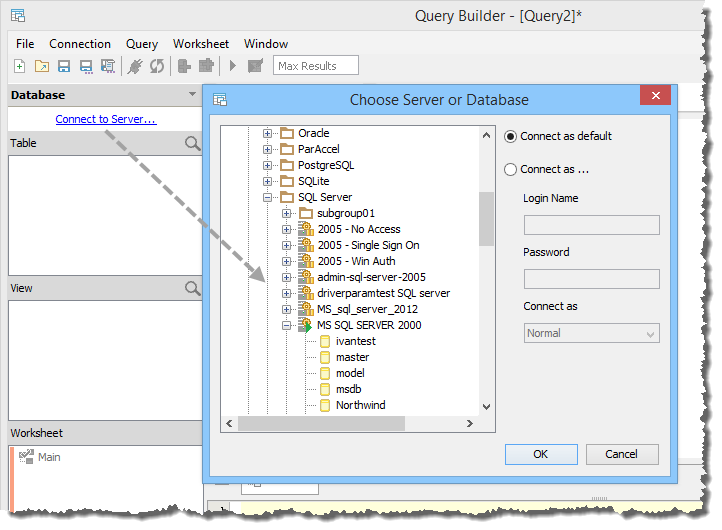Click the Northwind database icon
This screenshot has width=722, height=530.
pyautogui.click(x=325, y=405)
